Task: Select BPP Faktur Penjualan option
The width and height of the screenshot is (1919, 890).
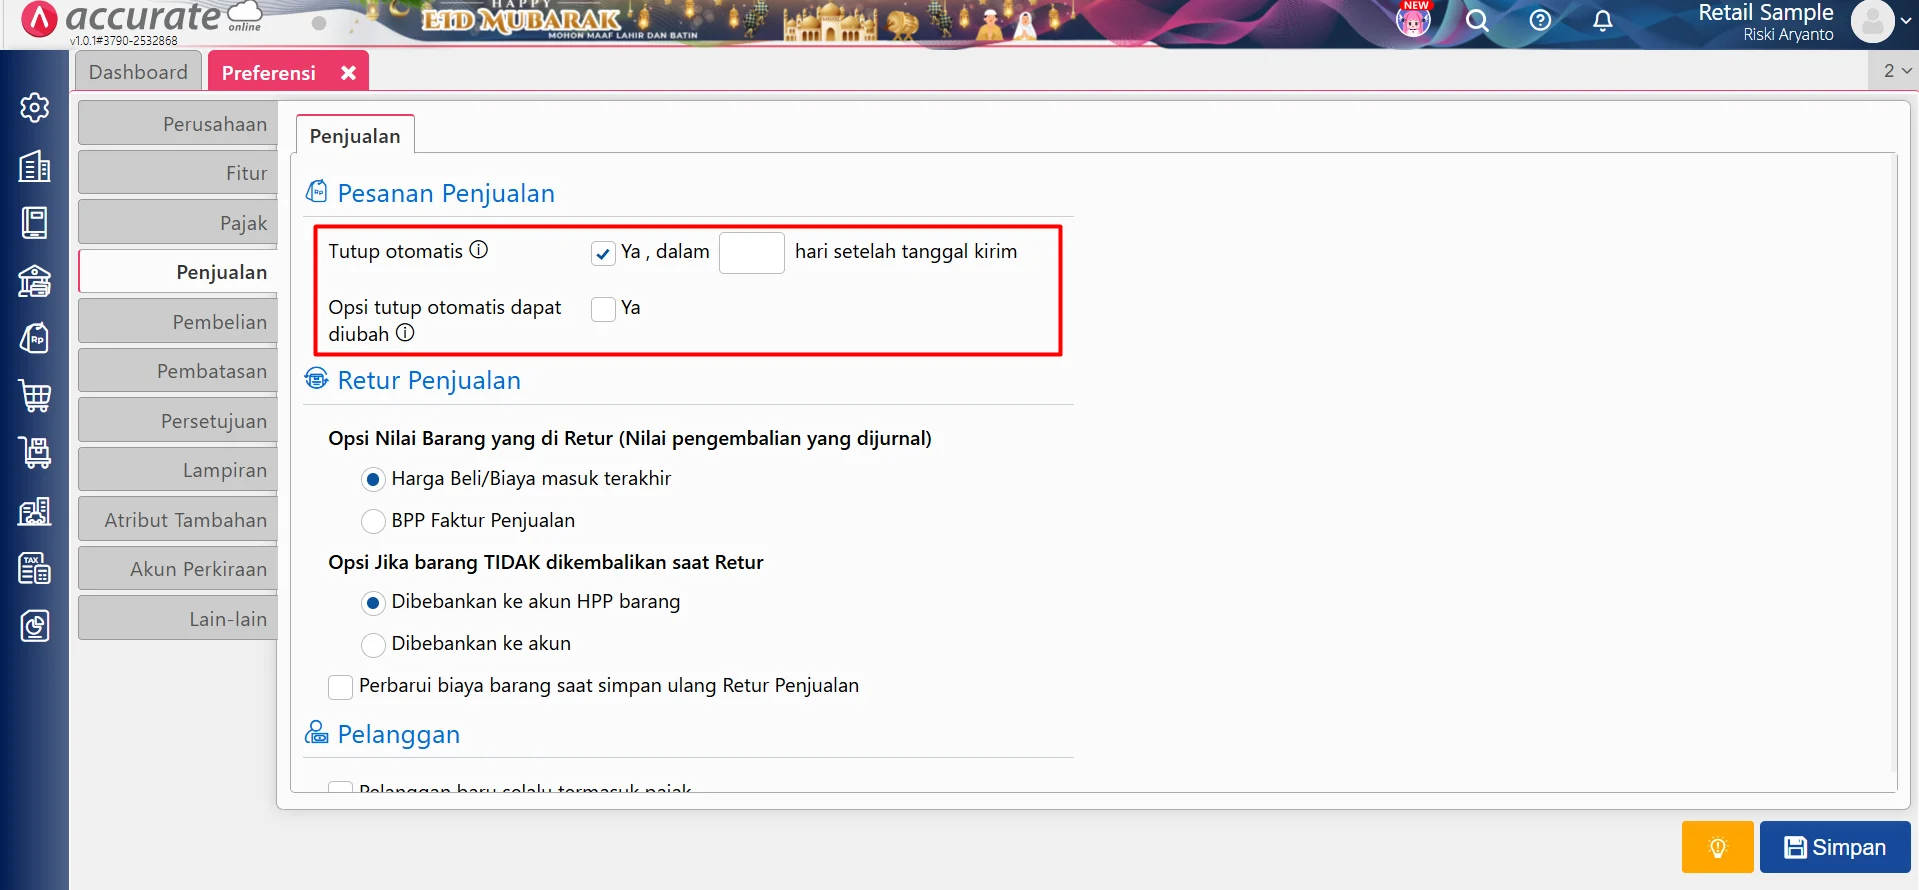Action: pos(373,521)
